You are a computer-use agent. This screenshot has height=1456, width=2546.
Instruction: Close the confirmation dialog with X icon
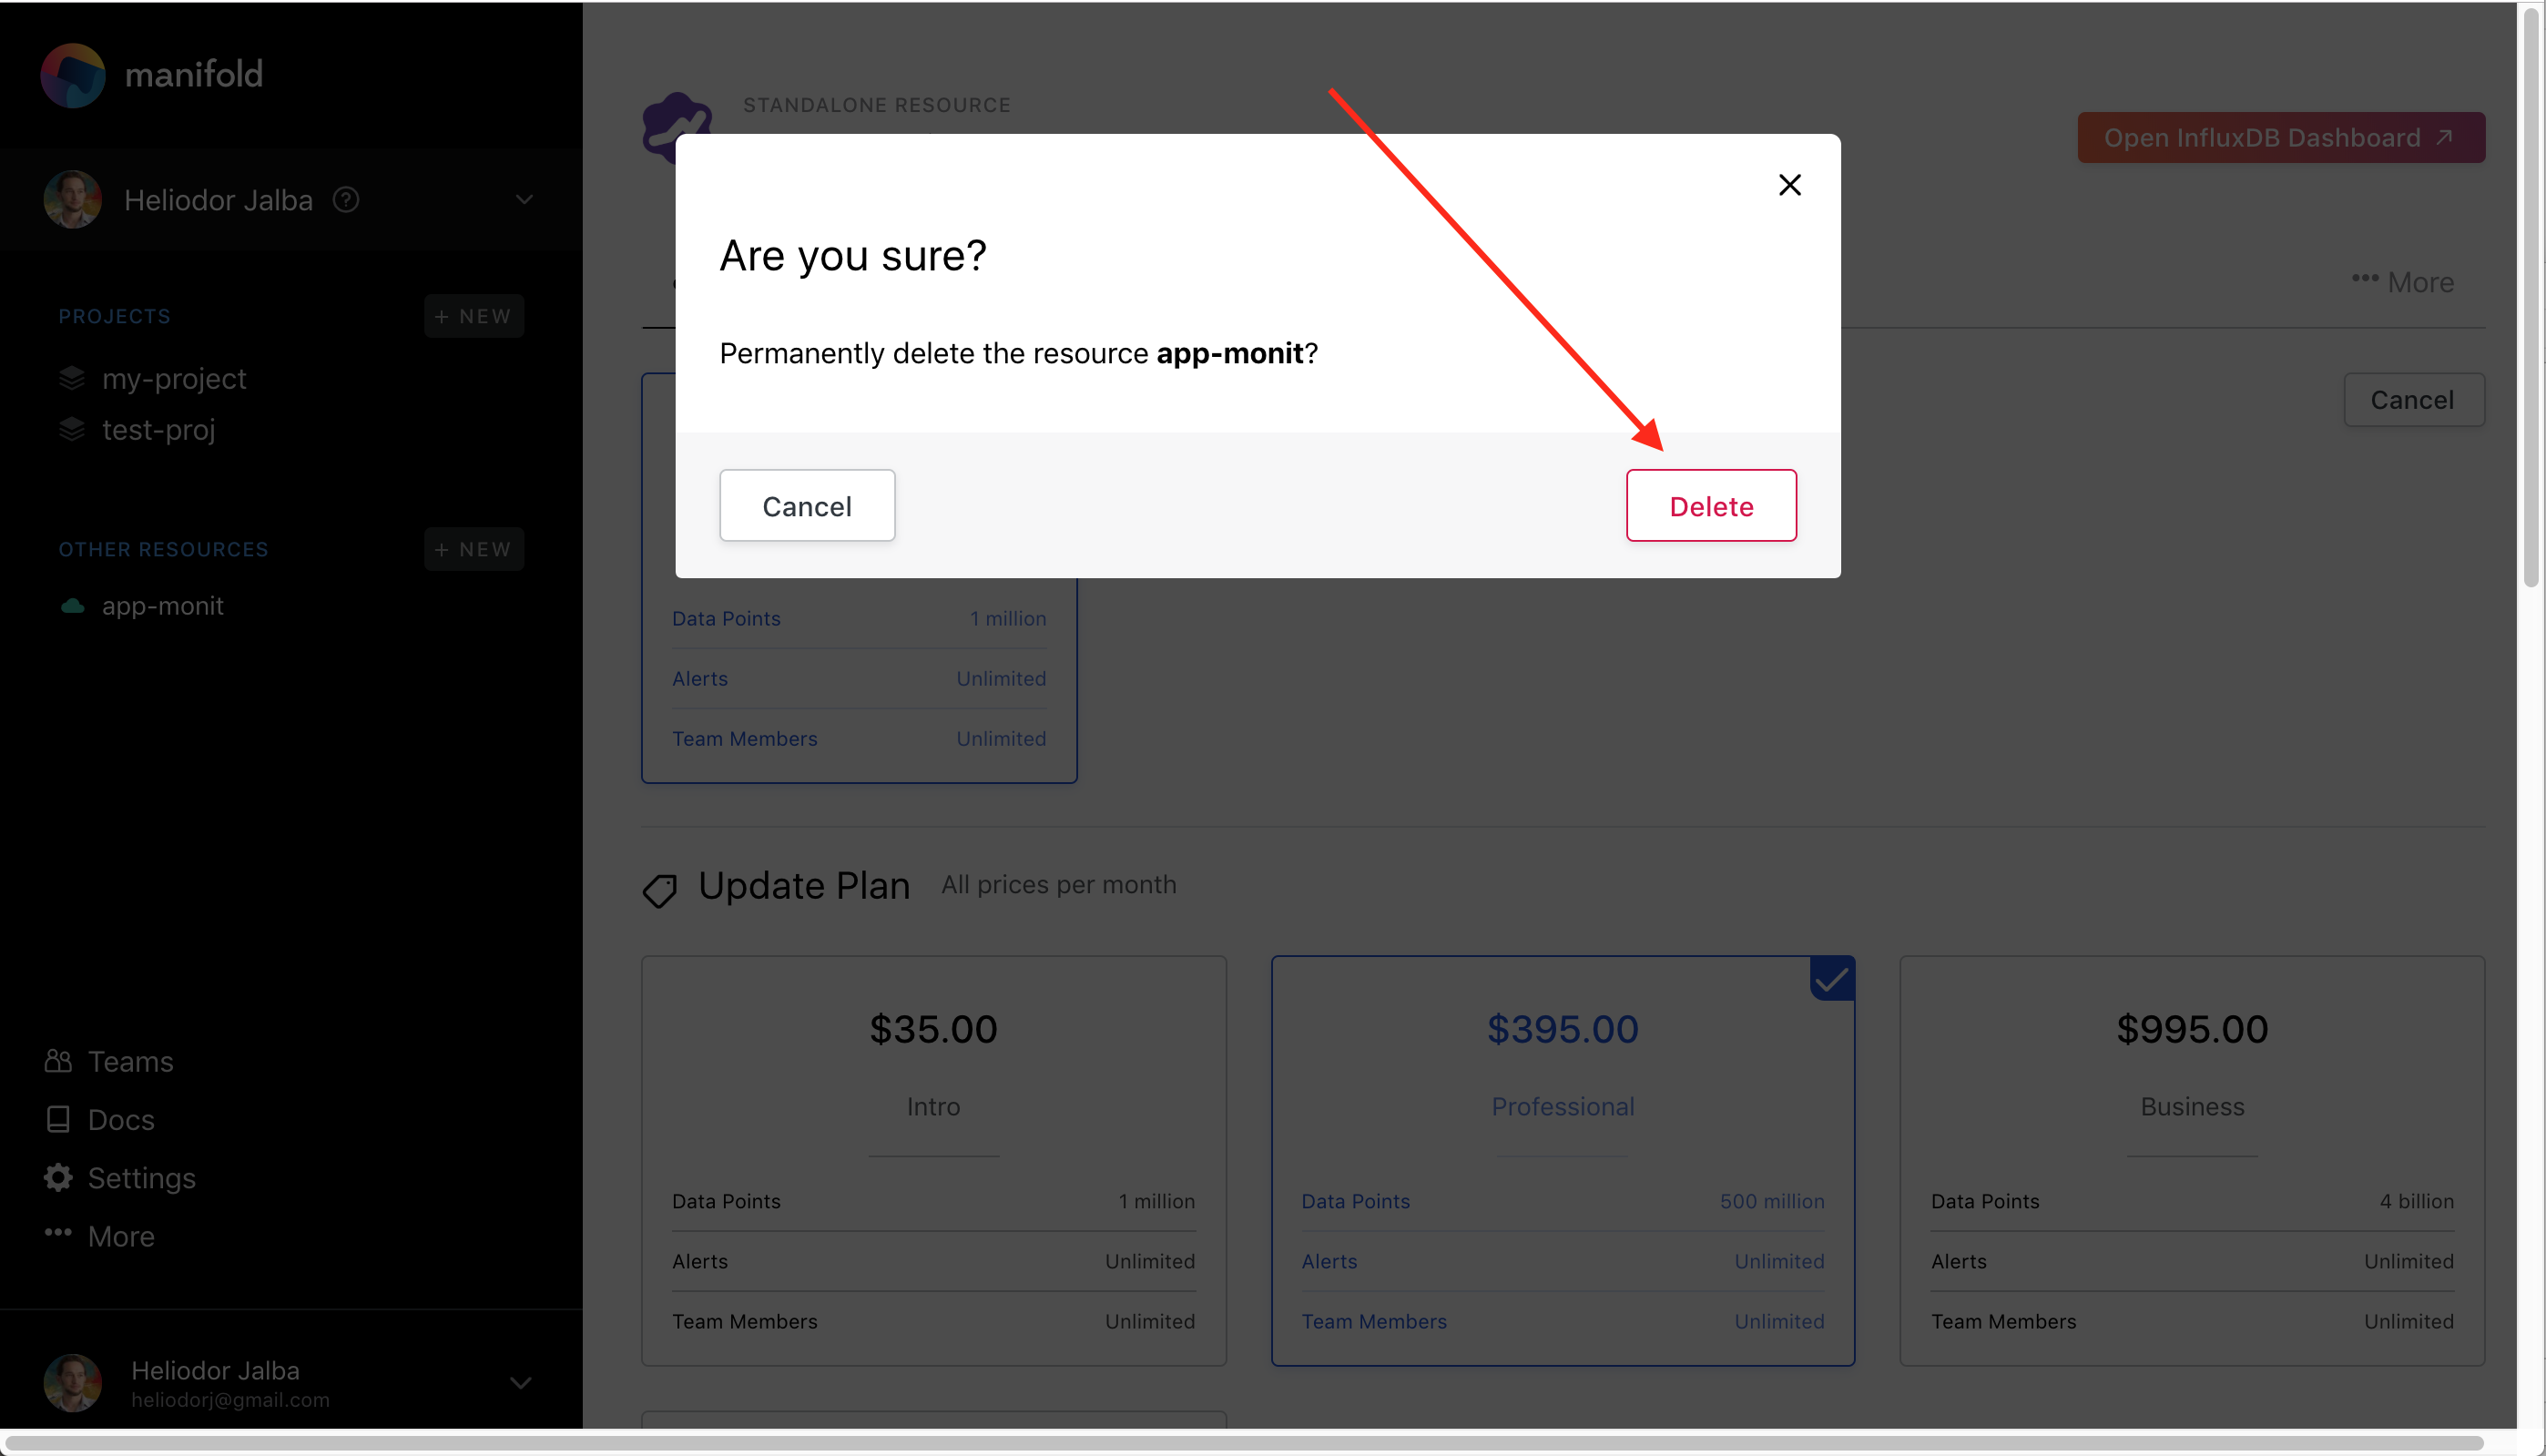(x=1789, y=185)
